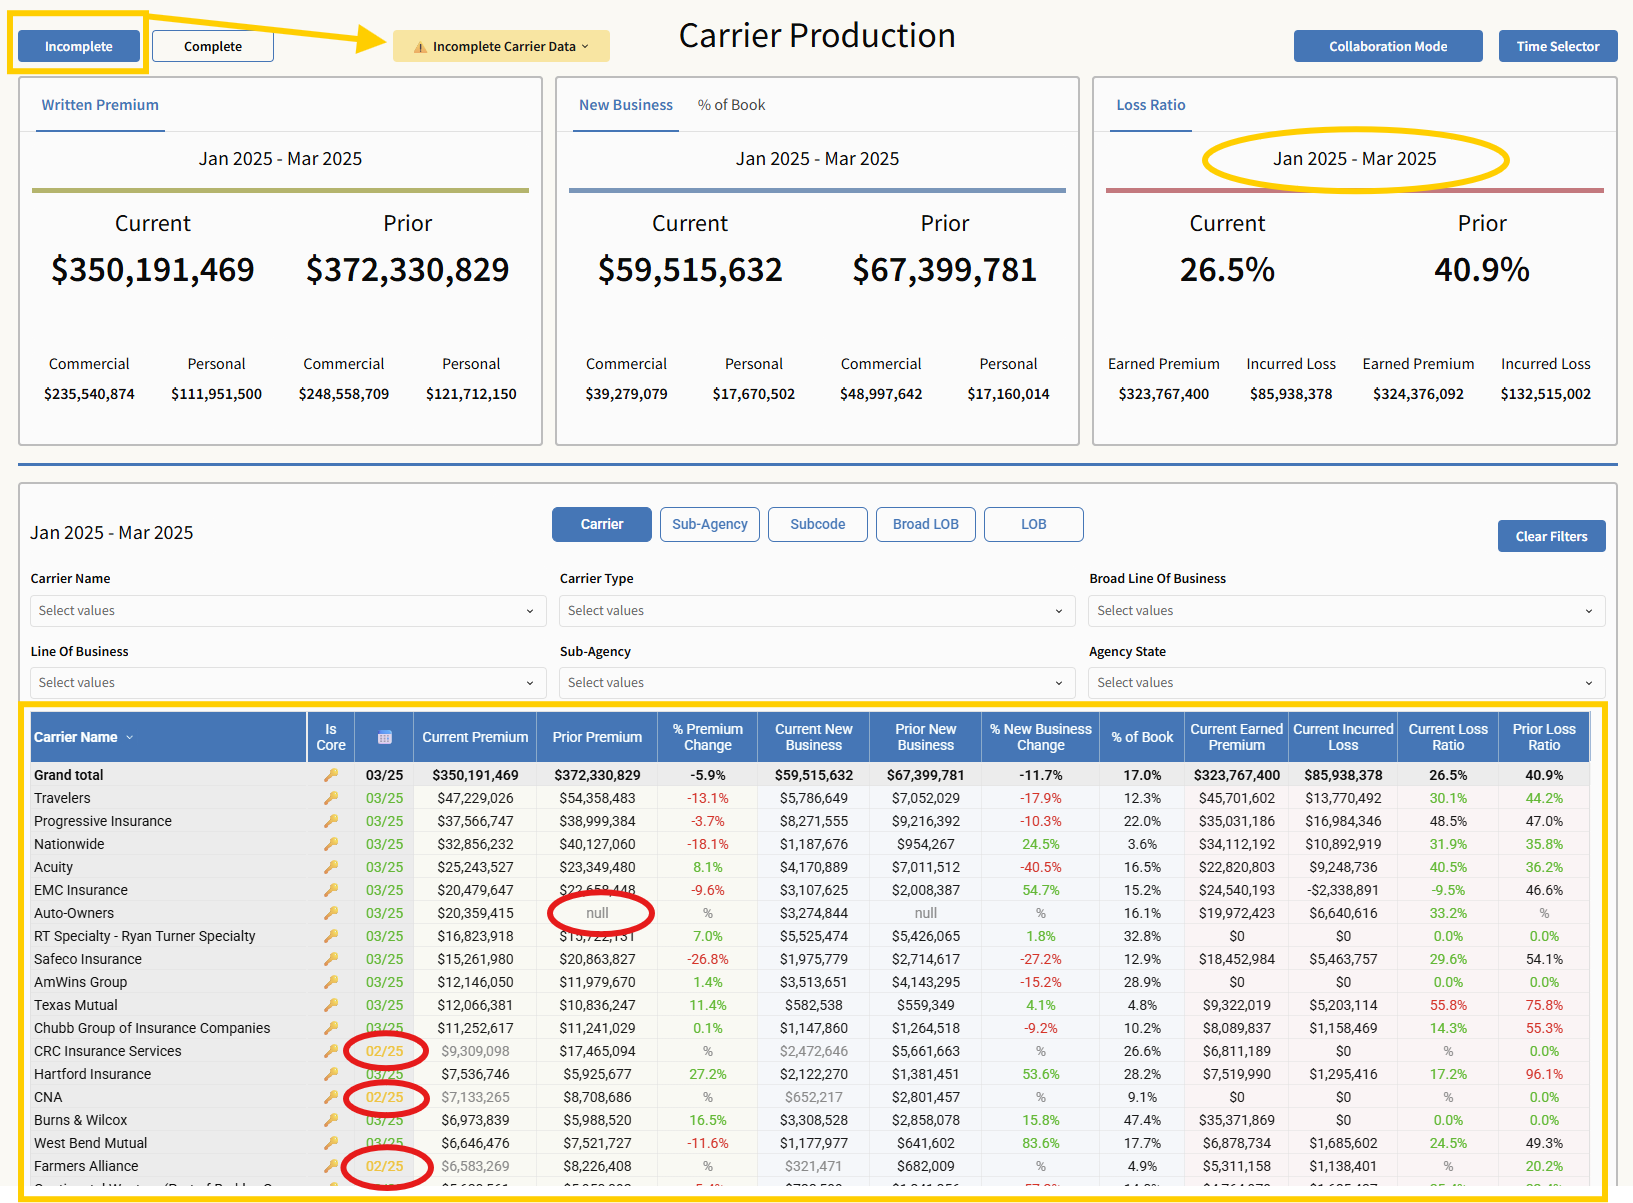Select the Loss Ratio tab
1633x1203 pixels.
1150,105
